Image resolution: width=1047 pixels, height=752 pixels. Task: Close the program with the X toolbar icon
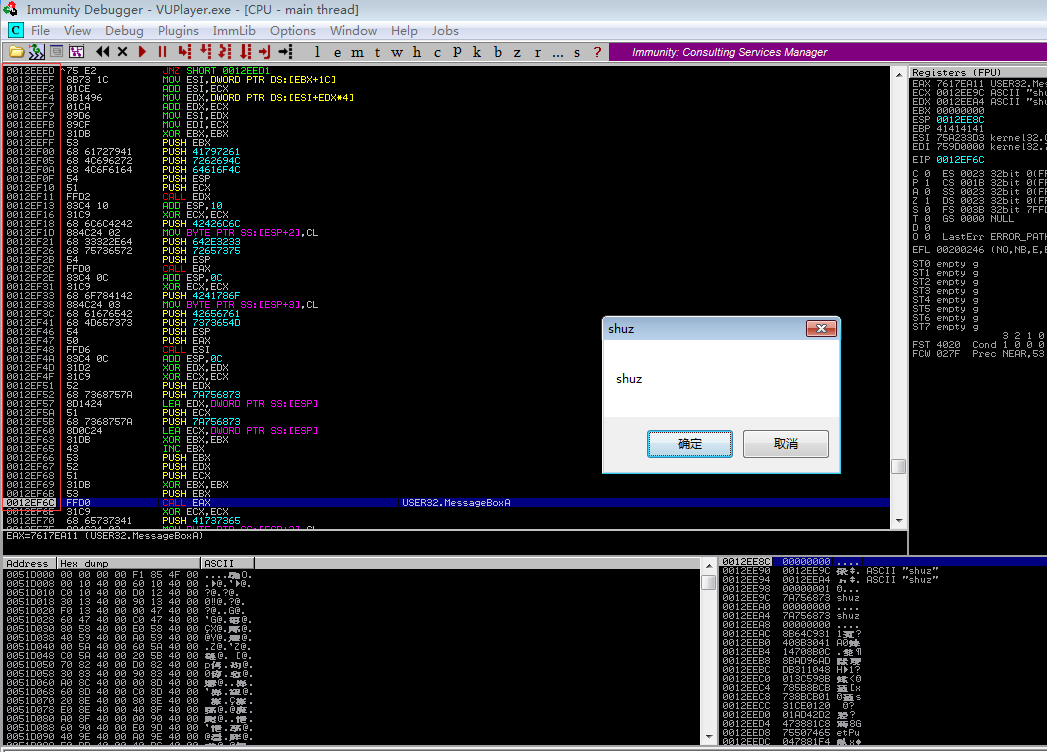[x=122, y=52]
